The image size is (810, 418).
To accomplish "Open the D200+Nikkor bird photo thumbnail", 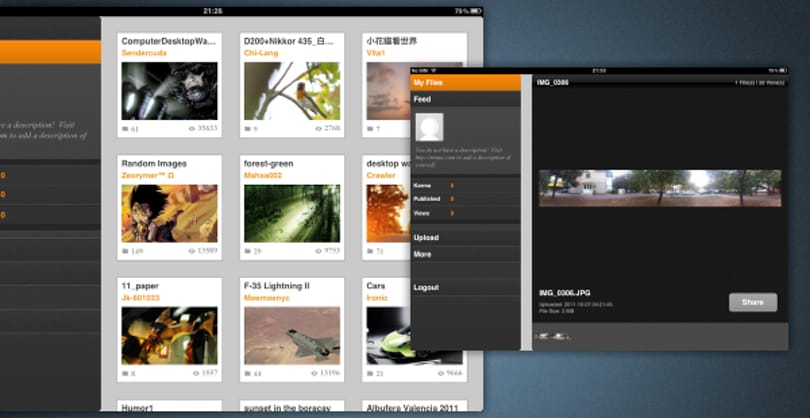I will point(292,91).
